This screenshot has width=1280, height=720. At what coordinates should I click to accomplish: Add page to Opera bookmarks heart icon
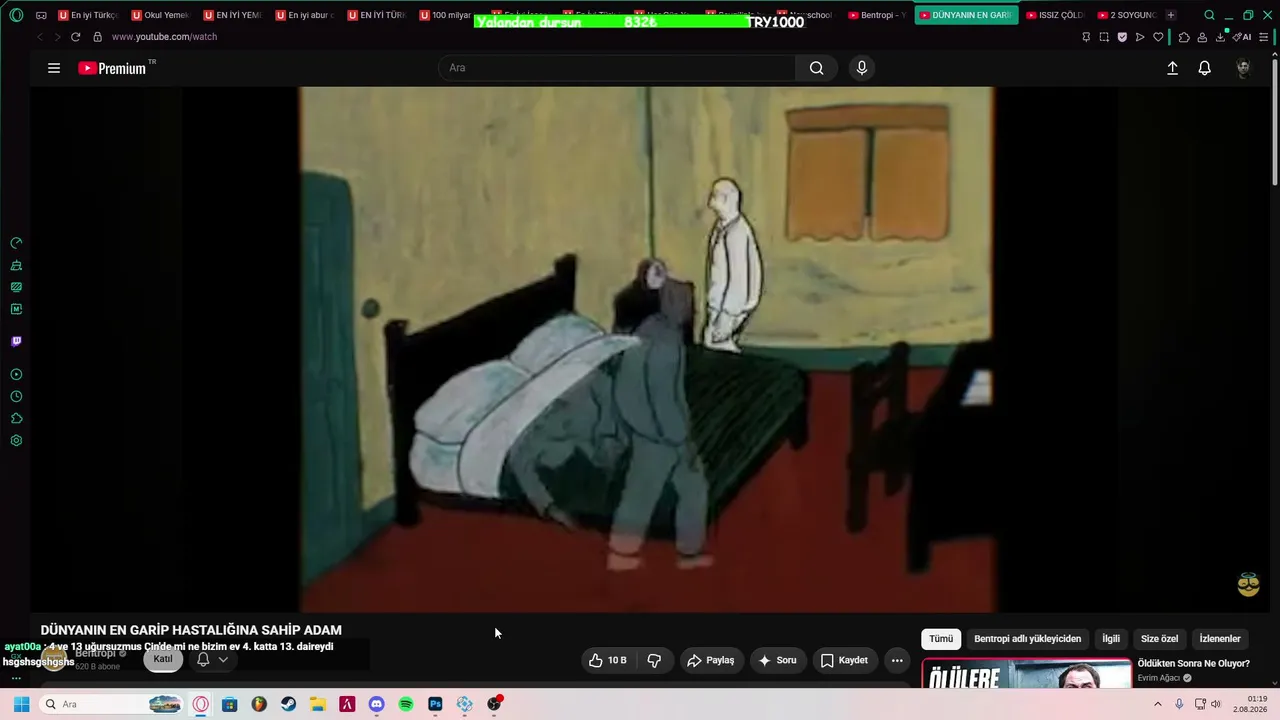1158,37
